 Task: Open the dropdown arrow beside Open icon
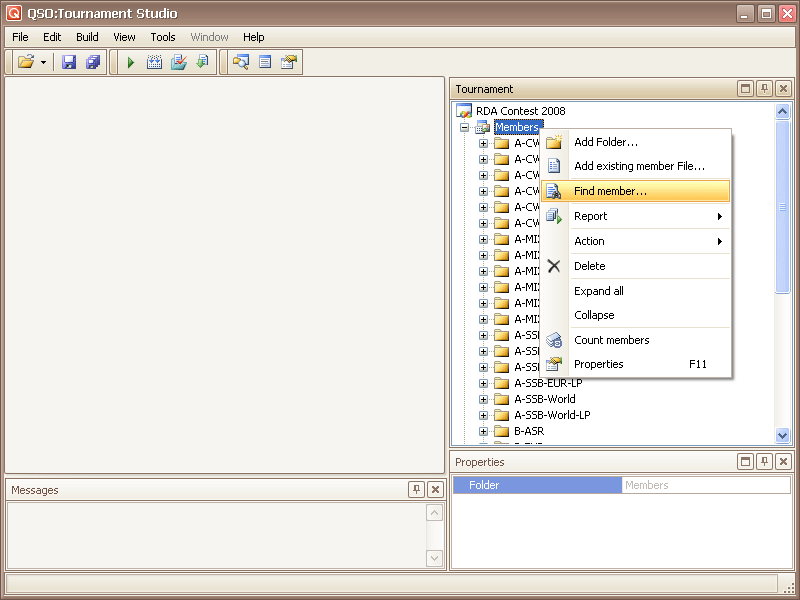[43, 62]
